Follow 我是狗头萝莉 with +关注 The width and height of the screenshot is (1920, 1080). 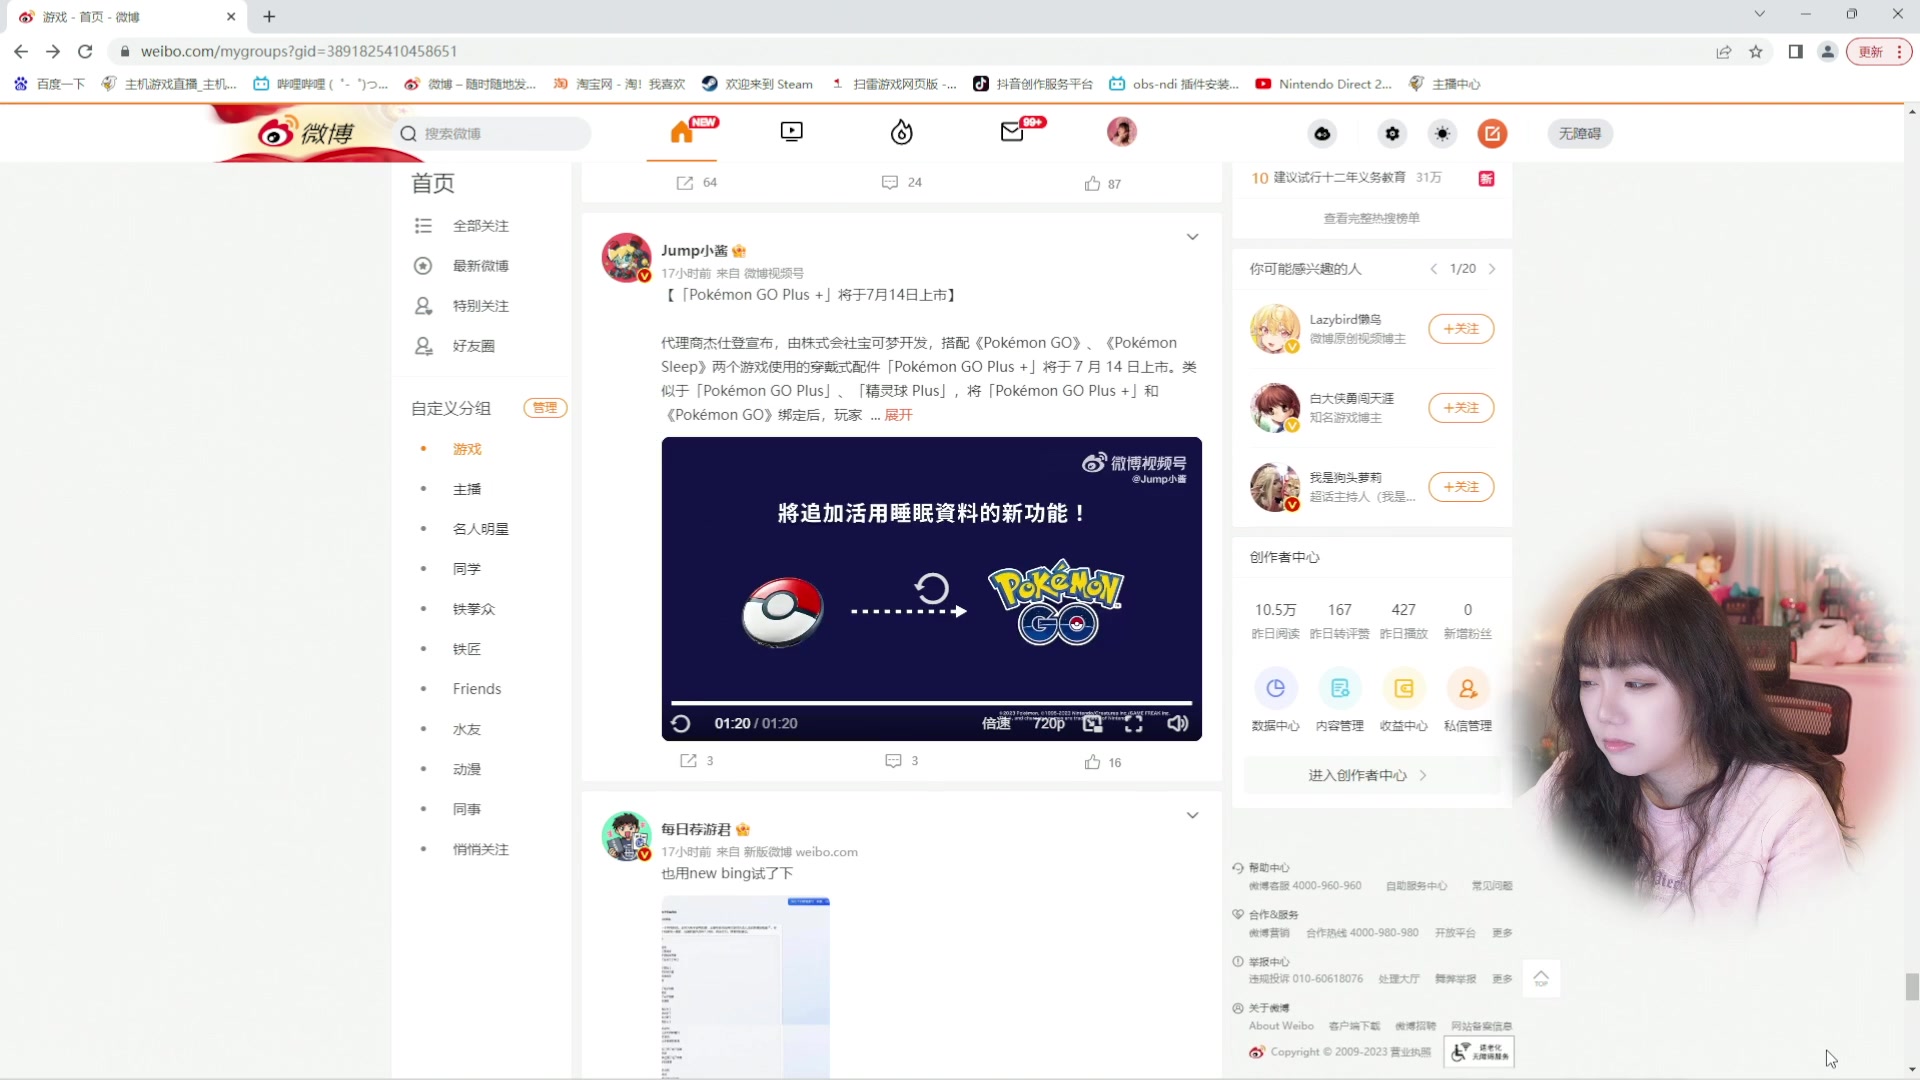coord(1461,487)
